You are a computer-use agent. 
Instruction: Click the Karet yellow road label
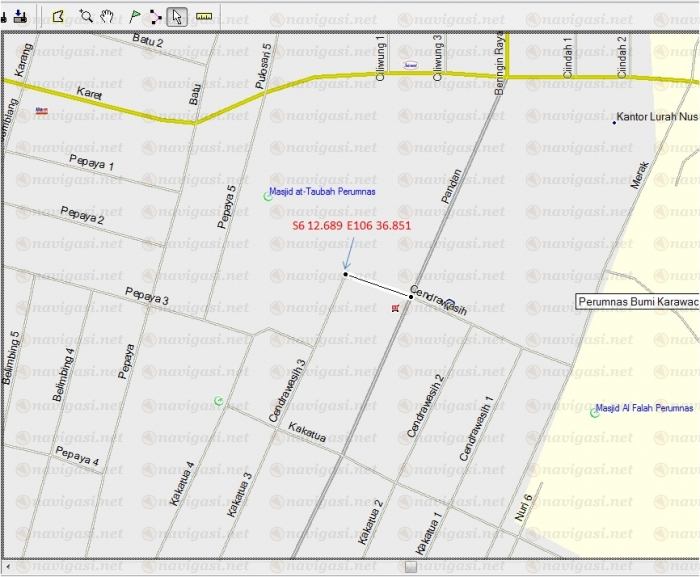point(90,92)
